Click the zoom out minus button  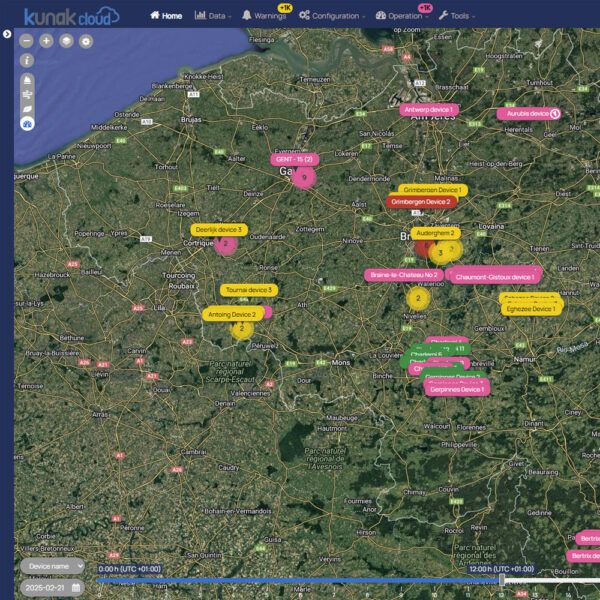coord(26,41)
